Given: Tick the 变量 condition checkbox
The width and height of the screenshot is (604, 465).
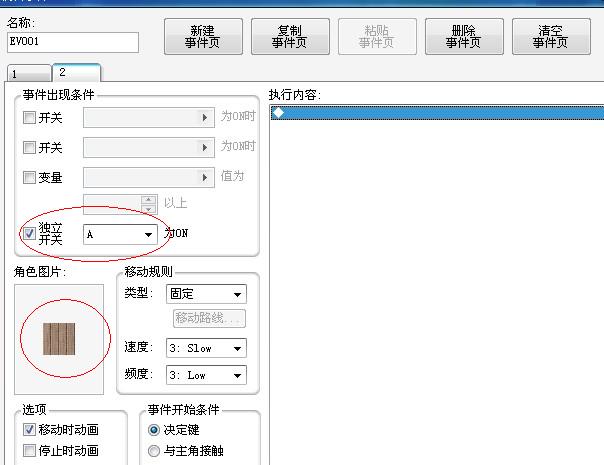Looking at the screenshot, I should (x=29, y=178).
